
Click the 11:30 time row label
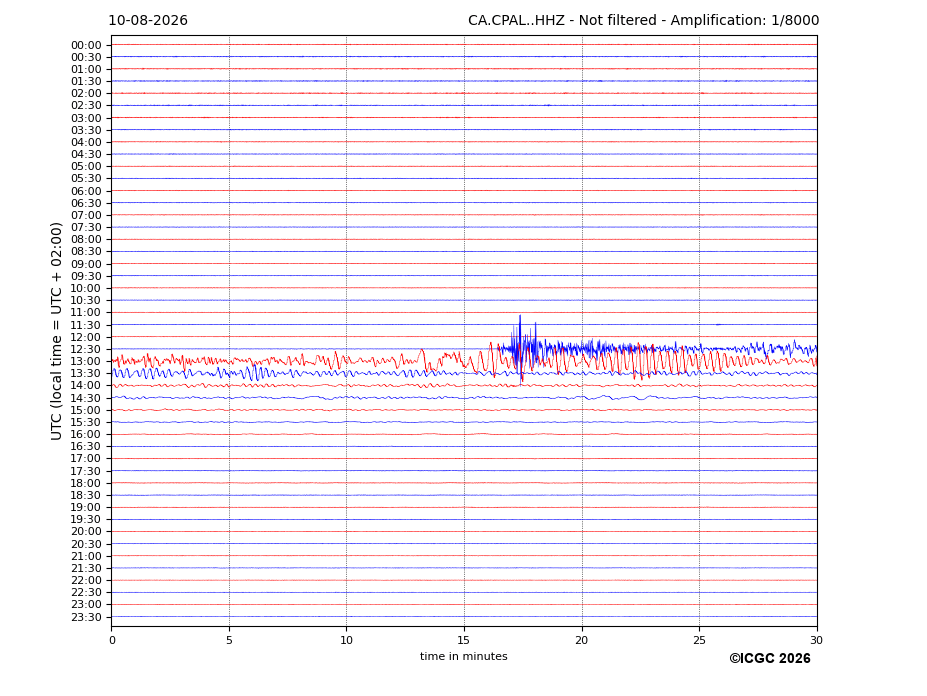click(86, 325)
